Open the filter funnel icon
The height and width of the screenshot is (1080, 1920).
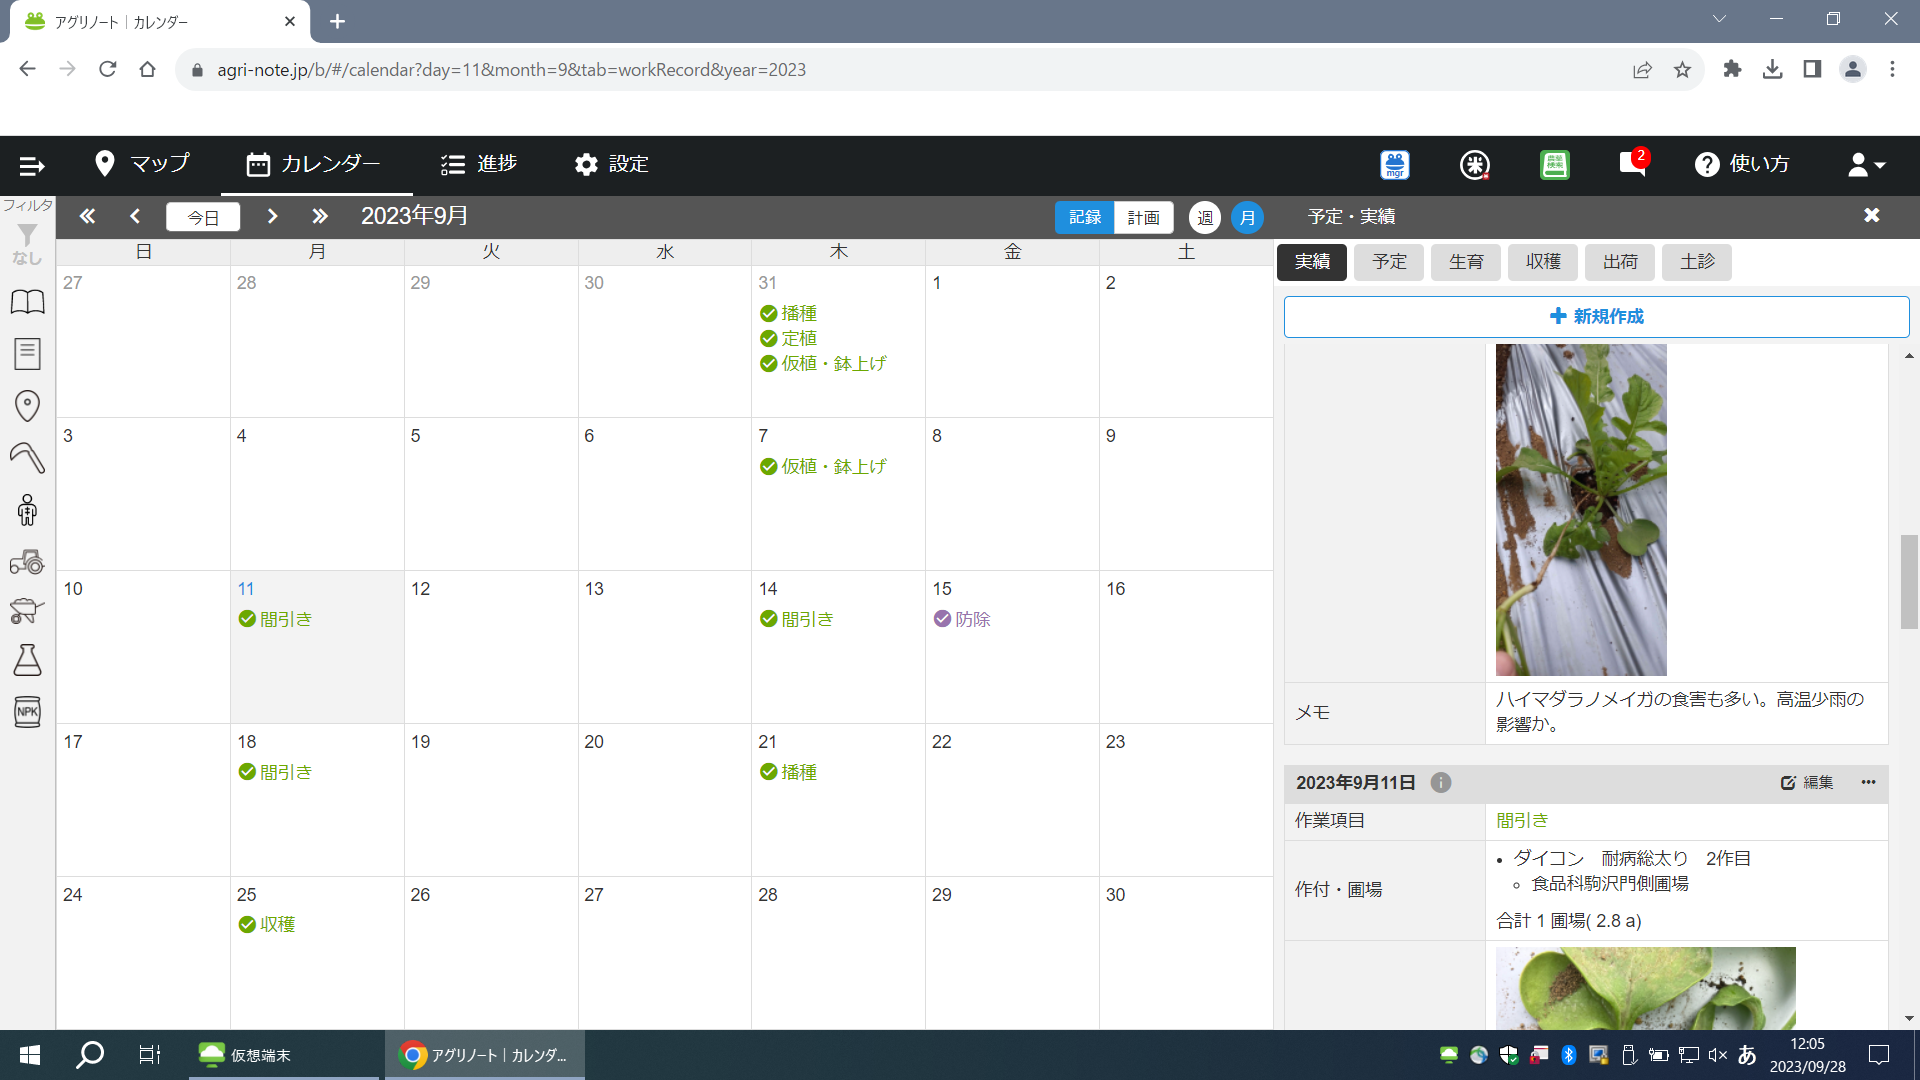(x=27, y=235)
